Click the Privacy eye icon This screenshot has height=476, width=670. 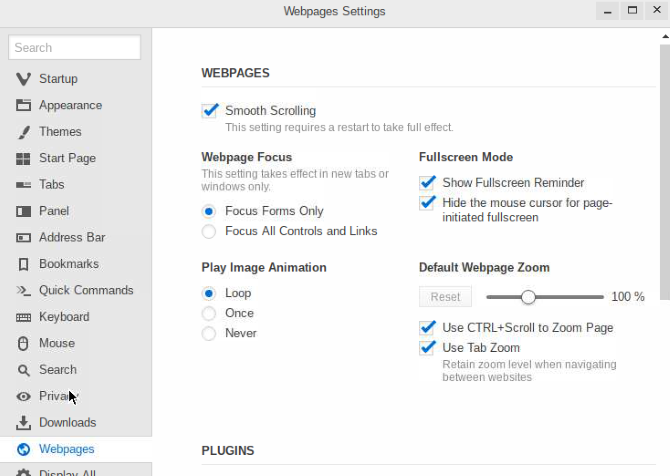[x=23, y=397]
